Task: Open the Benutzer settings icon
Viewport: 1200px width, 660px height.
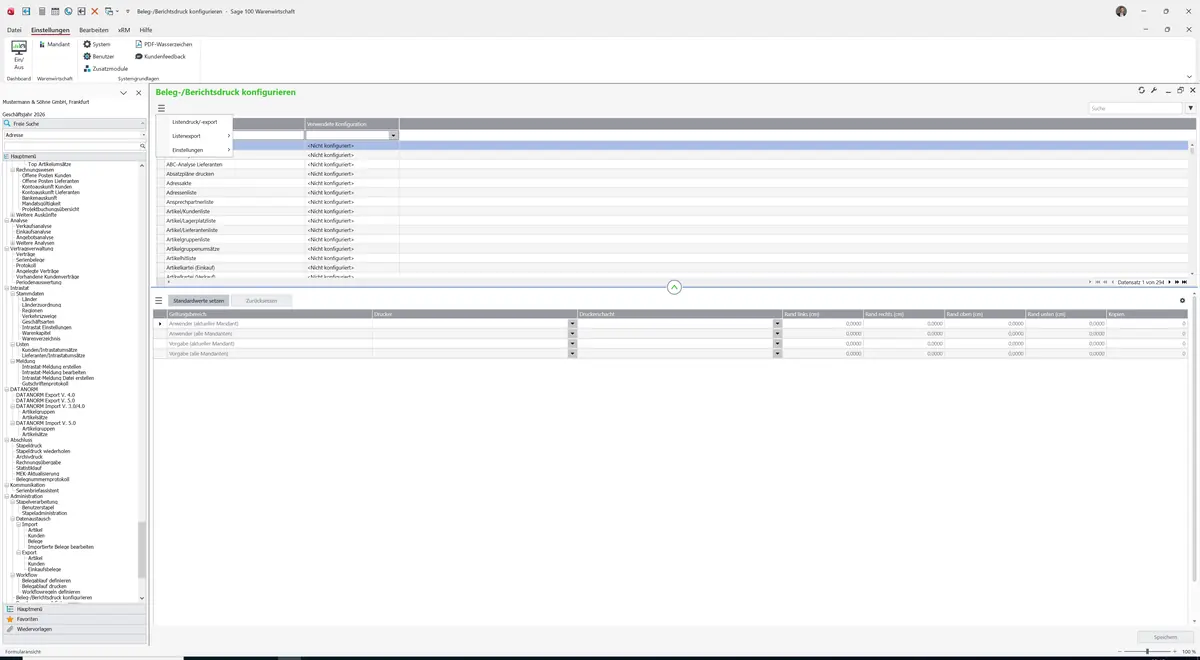Action: coord(87,56)
